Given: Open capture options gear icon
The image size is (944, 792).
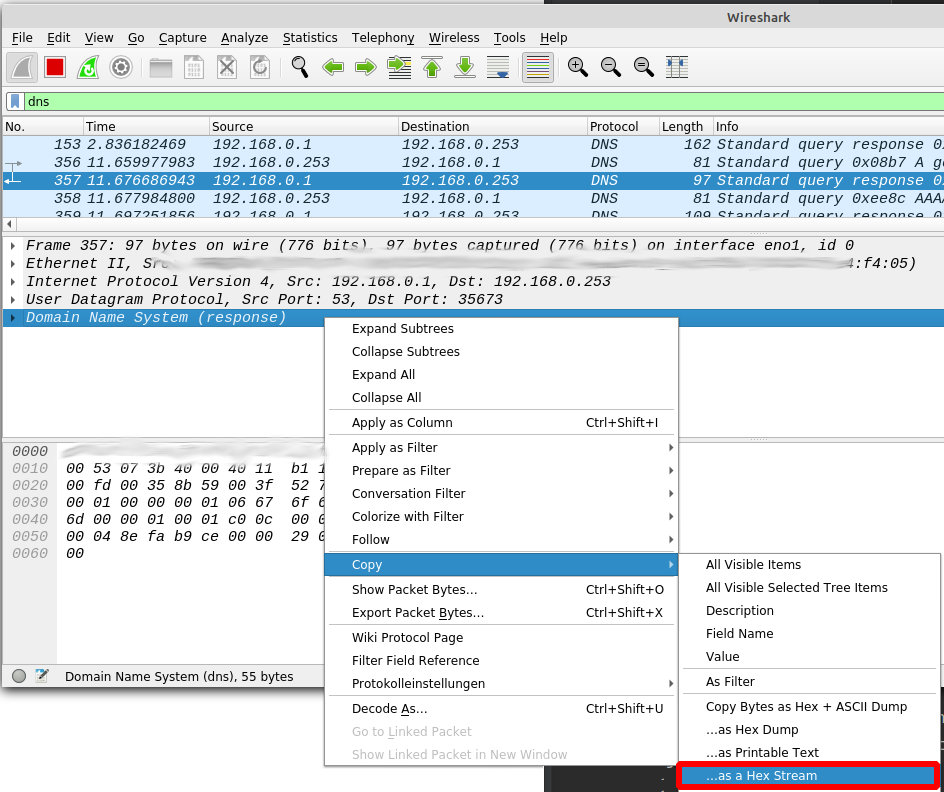Looking at the screenshot, I should pyautogui.click(x=121, y=67).
